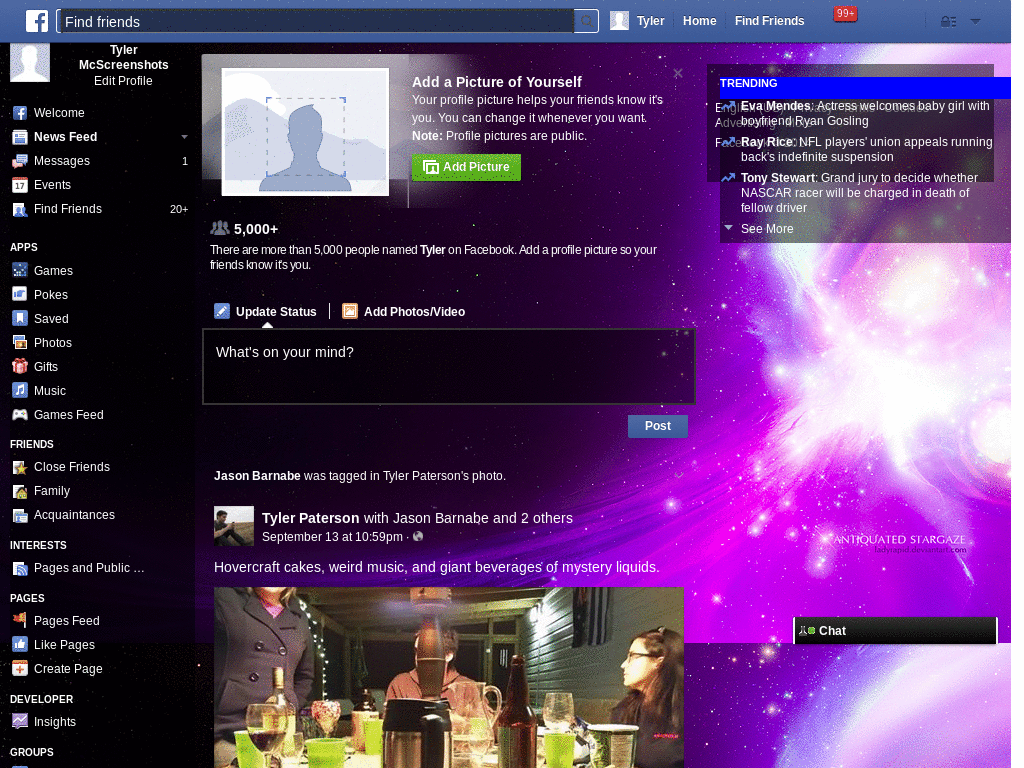Click the search magnifier icon
Viewport: 1024px width, 768px height.
tap(586, 21)
